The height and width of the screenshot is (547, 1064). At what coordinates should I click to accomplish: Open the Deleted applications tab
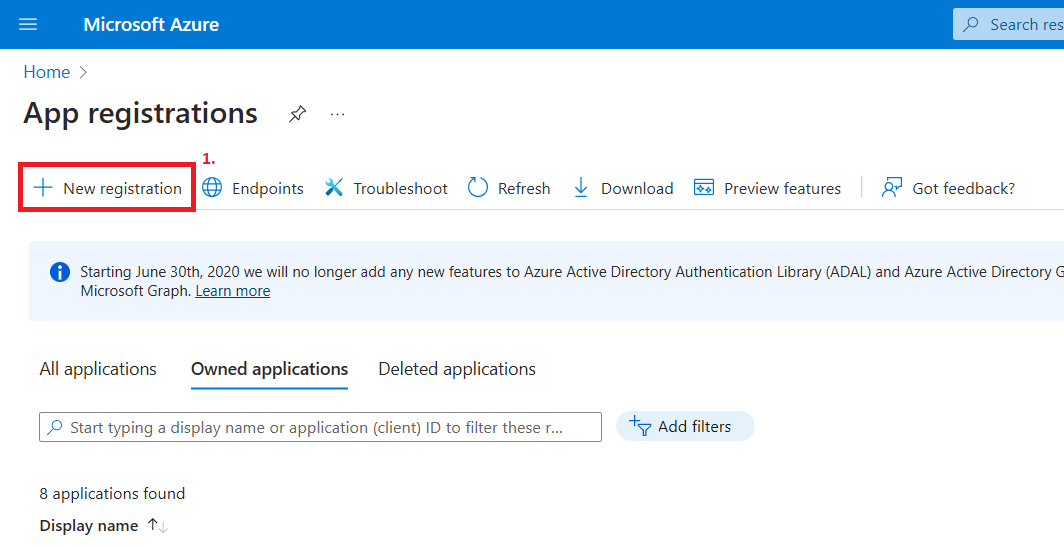(457, 369)
